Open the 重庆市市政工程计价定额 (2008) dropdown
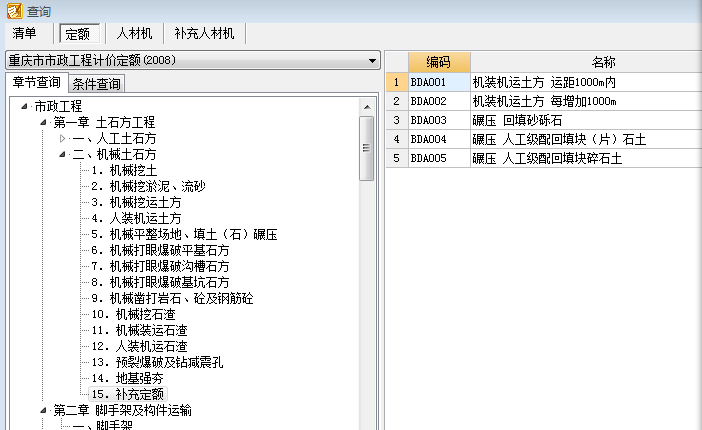The image size is (702, 430). [193, 60]
